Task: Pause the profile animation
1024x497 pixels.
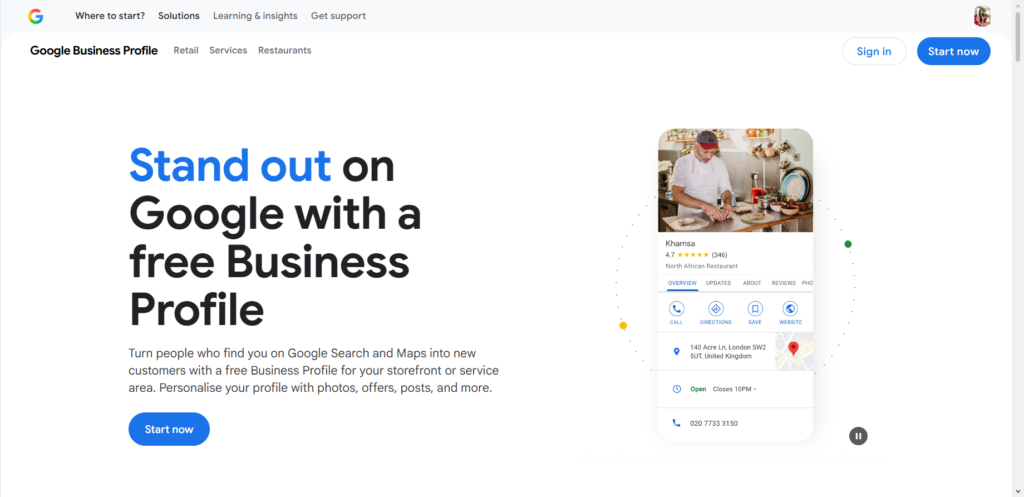Action: pyautogui.click(x=858, y=435)
